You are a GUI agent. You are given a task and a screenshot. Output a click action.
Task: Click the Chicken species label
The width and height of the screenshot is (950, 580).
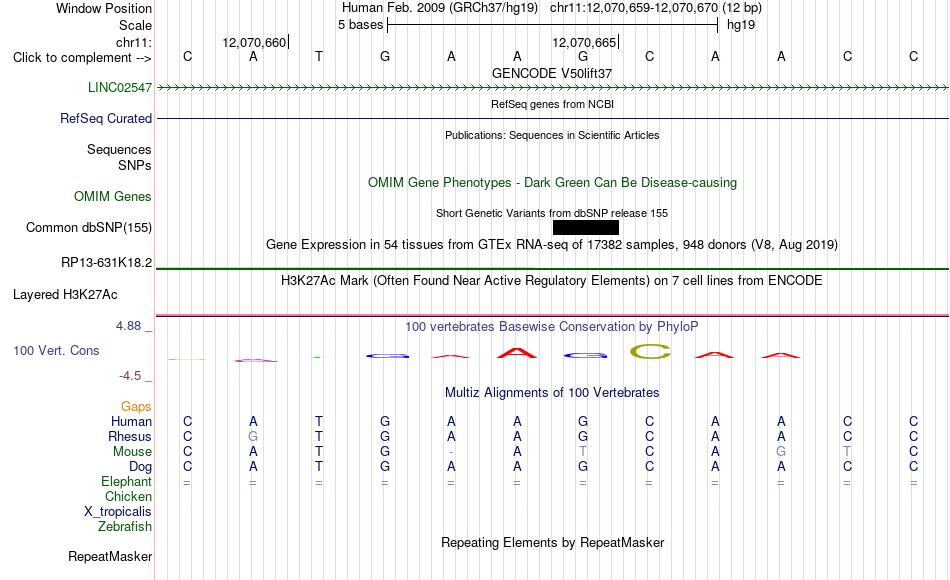click(x=128, y=497)
